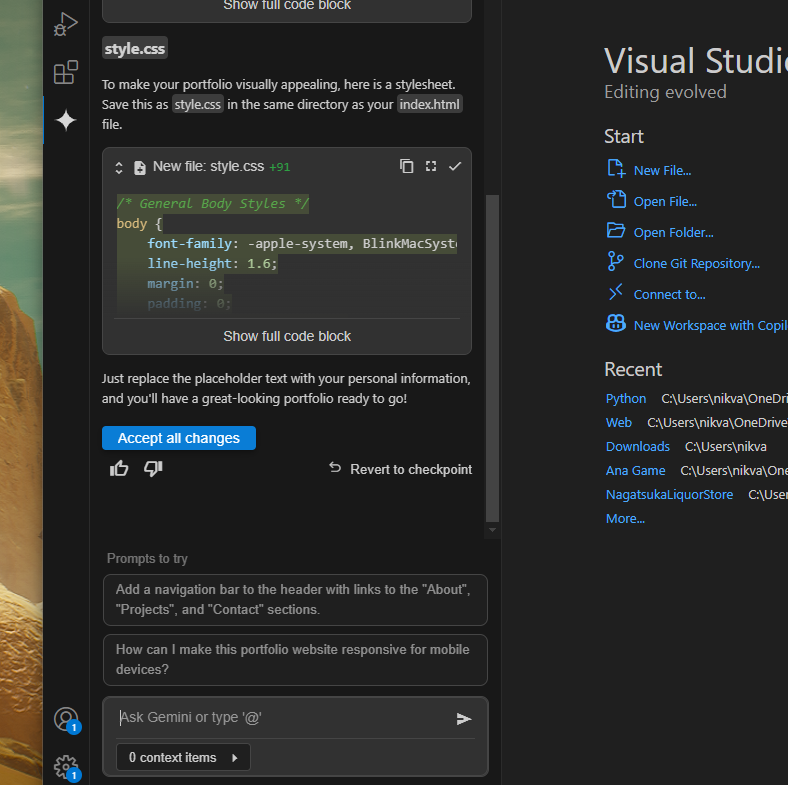Screen dimensions: 788x785
Task: Click the line-height: 1.6 code line
Action: pyautogui.click(x=212, y=264)
